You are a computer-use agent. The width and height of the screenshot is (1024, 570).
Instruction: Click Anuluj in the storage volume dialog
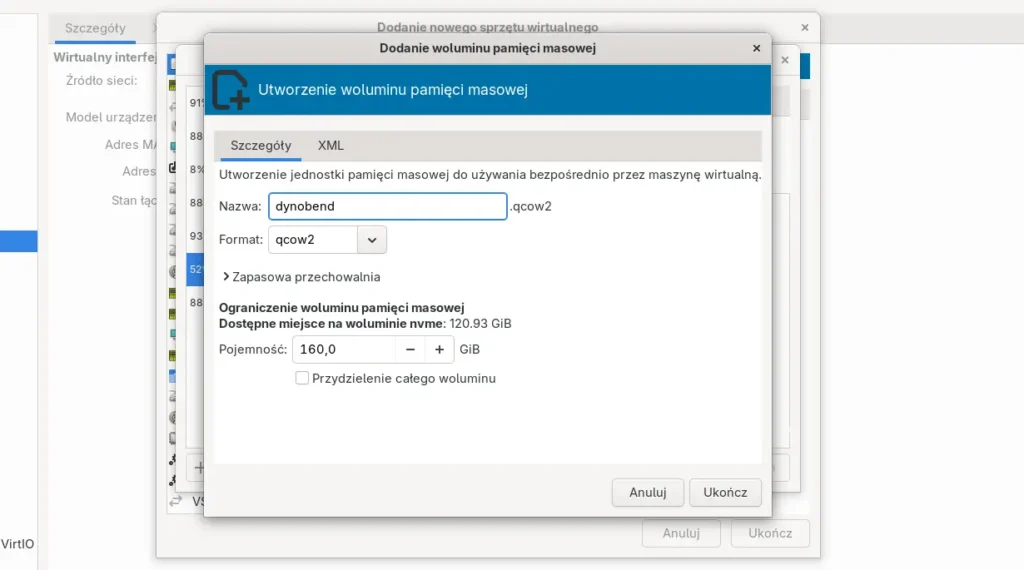pyautogui.click(x=647, y=492)
